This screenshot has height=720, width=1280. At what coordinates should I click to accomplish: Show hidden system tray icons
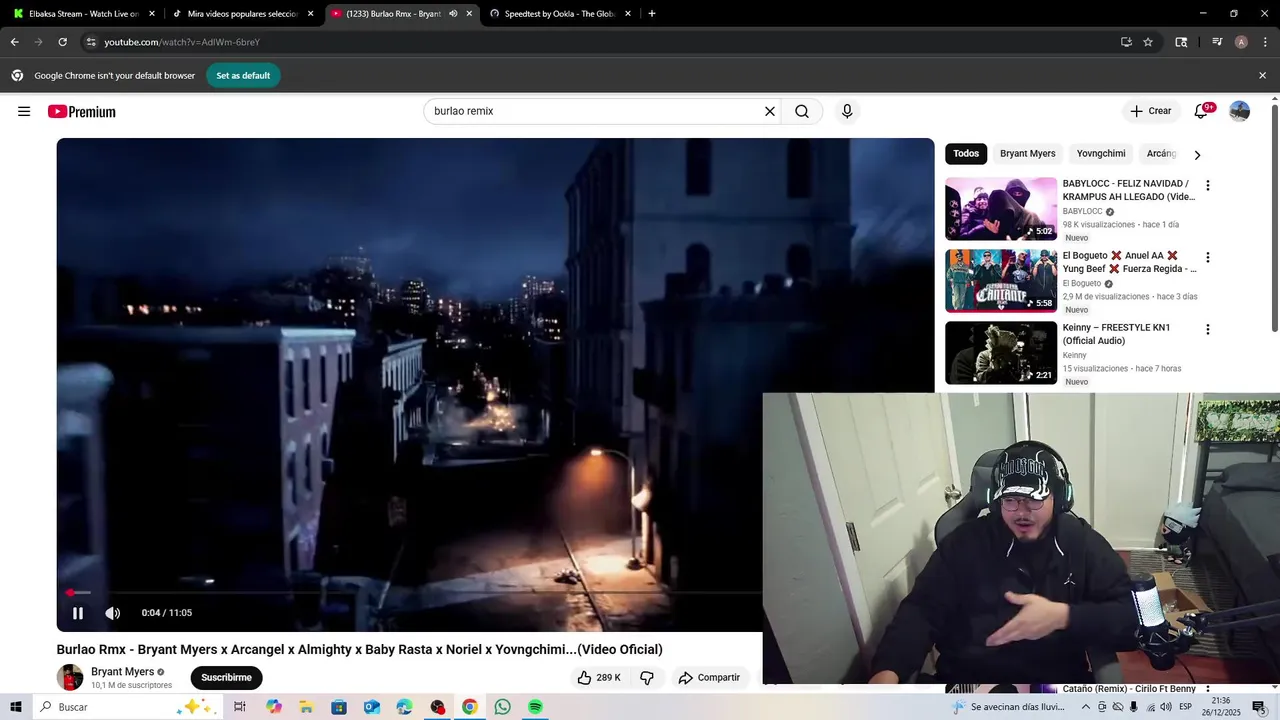click(x=1086, y=707)
